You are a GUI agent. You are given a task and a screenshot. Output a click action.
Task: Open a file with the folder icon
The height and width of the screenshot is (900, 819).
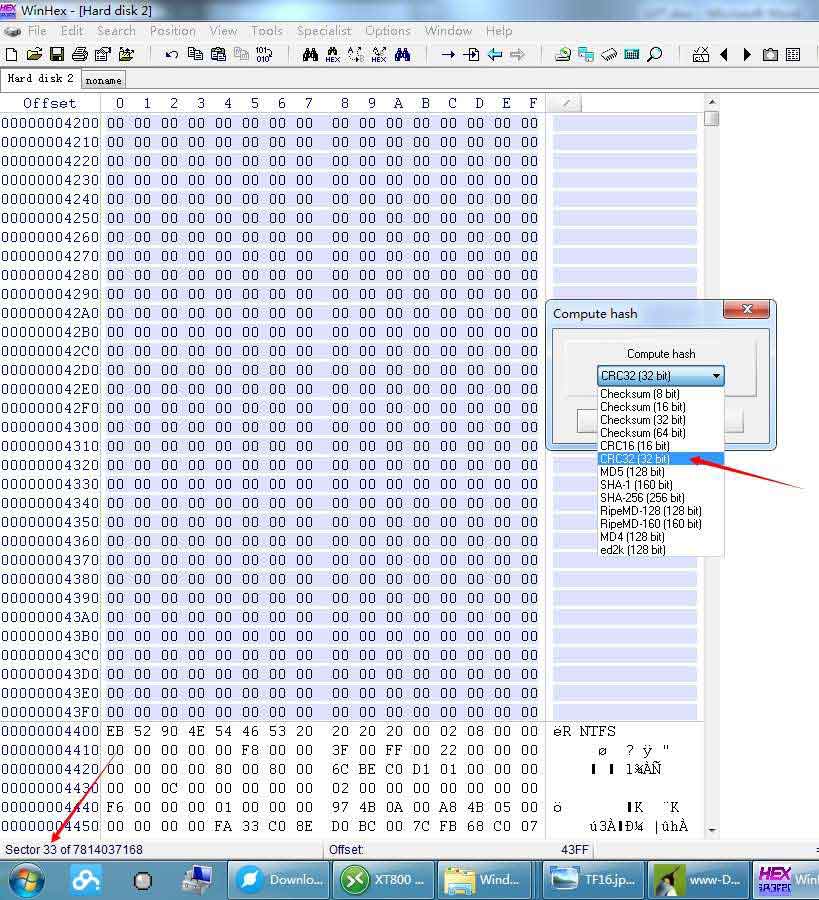pos(34,55)
